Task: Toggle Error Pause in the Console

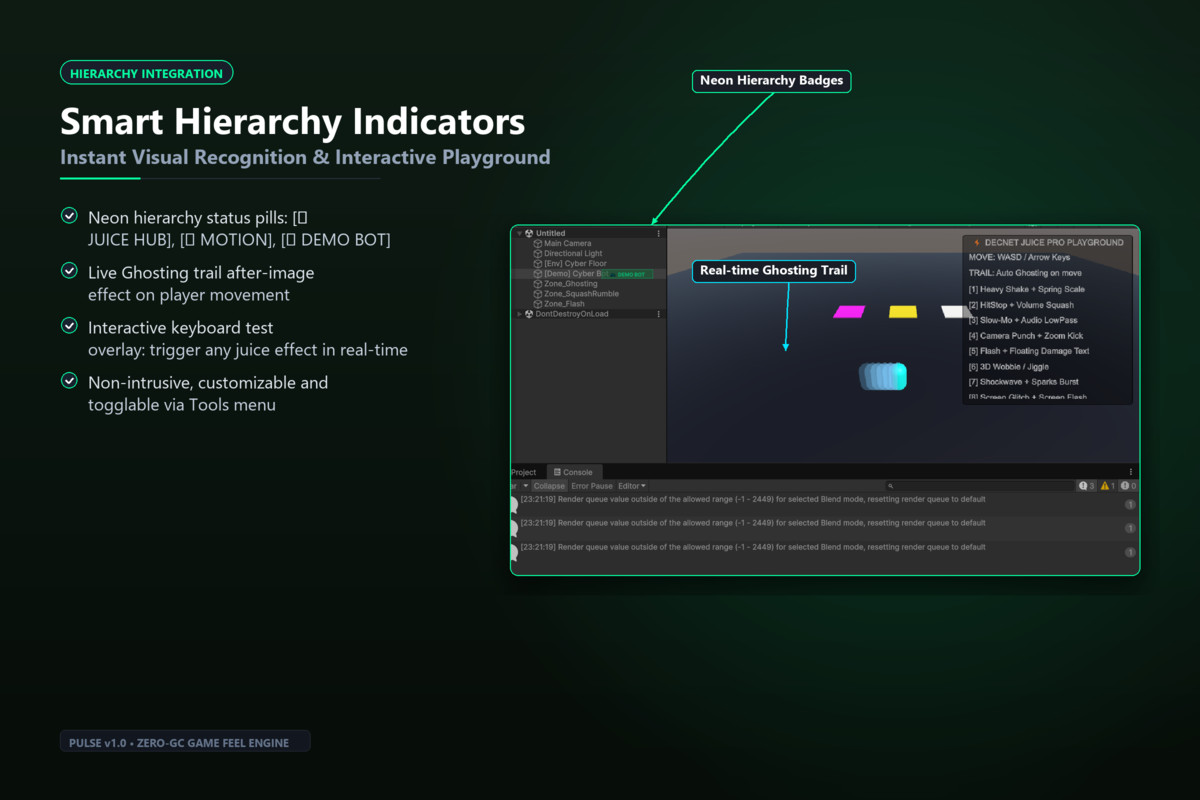Action: tap(592, 486)
